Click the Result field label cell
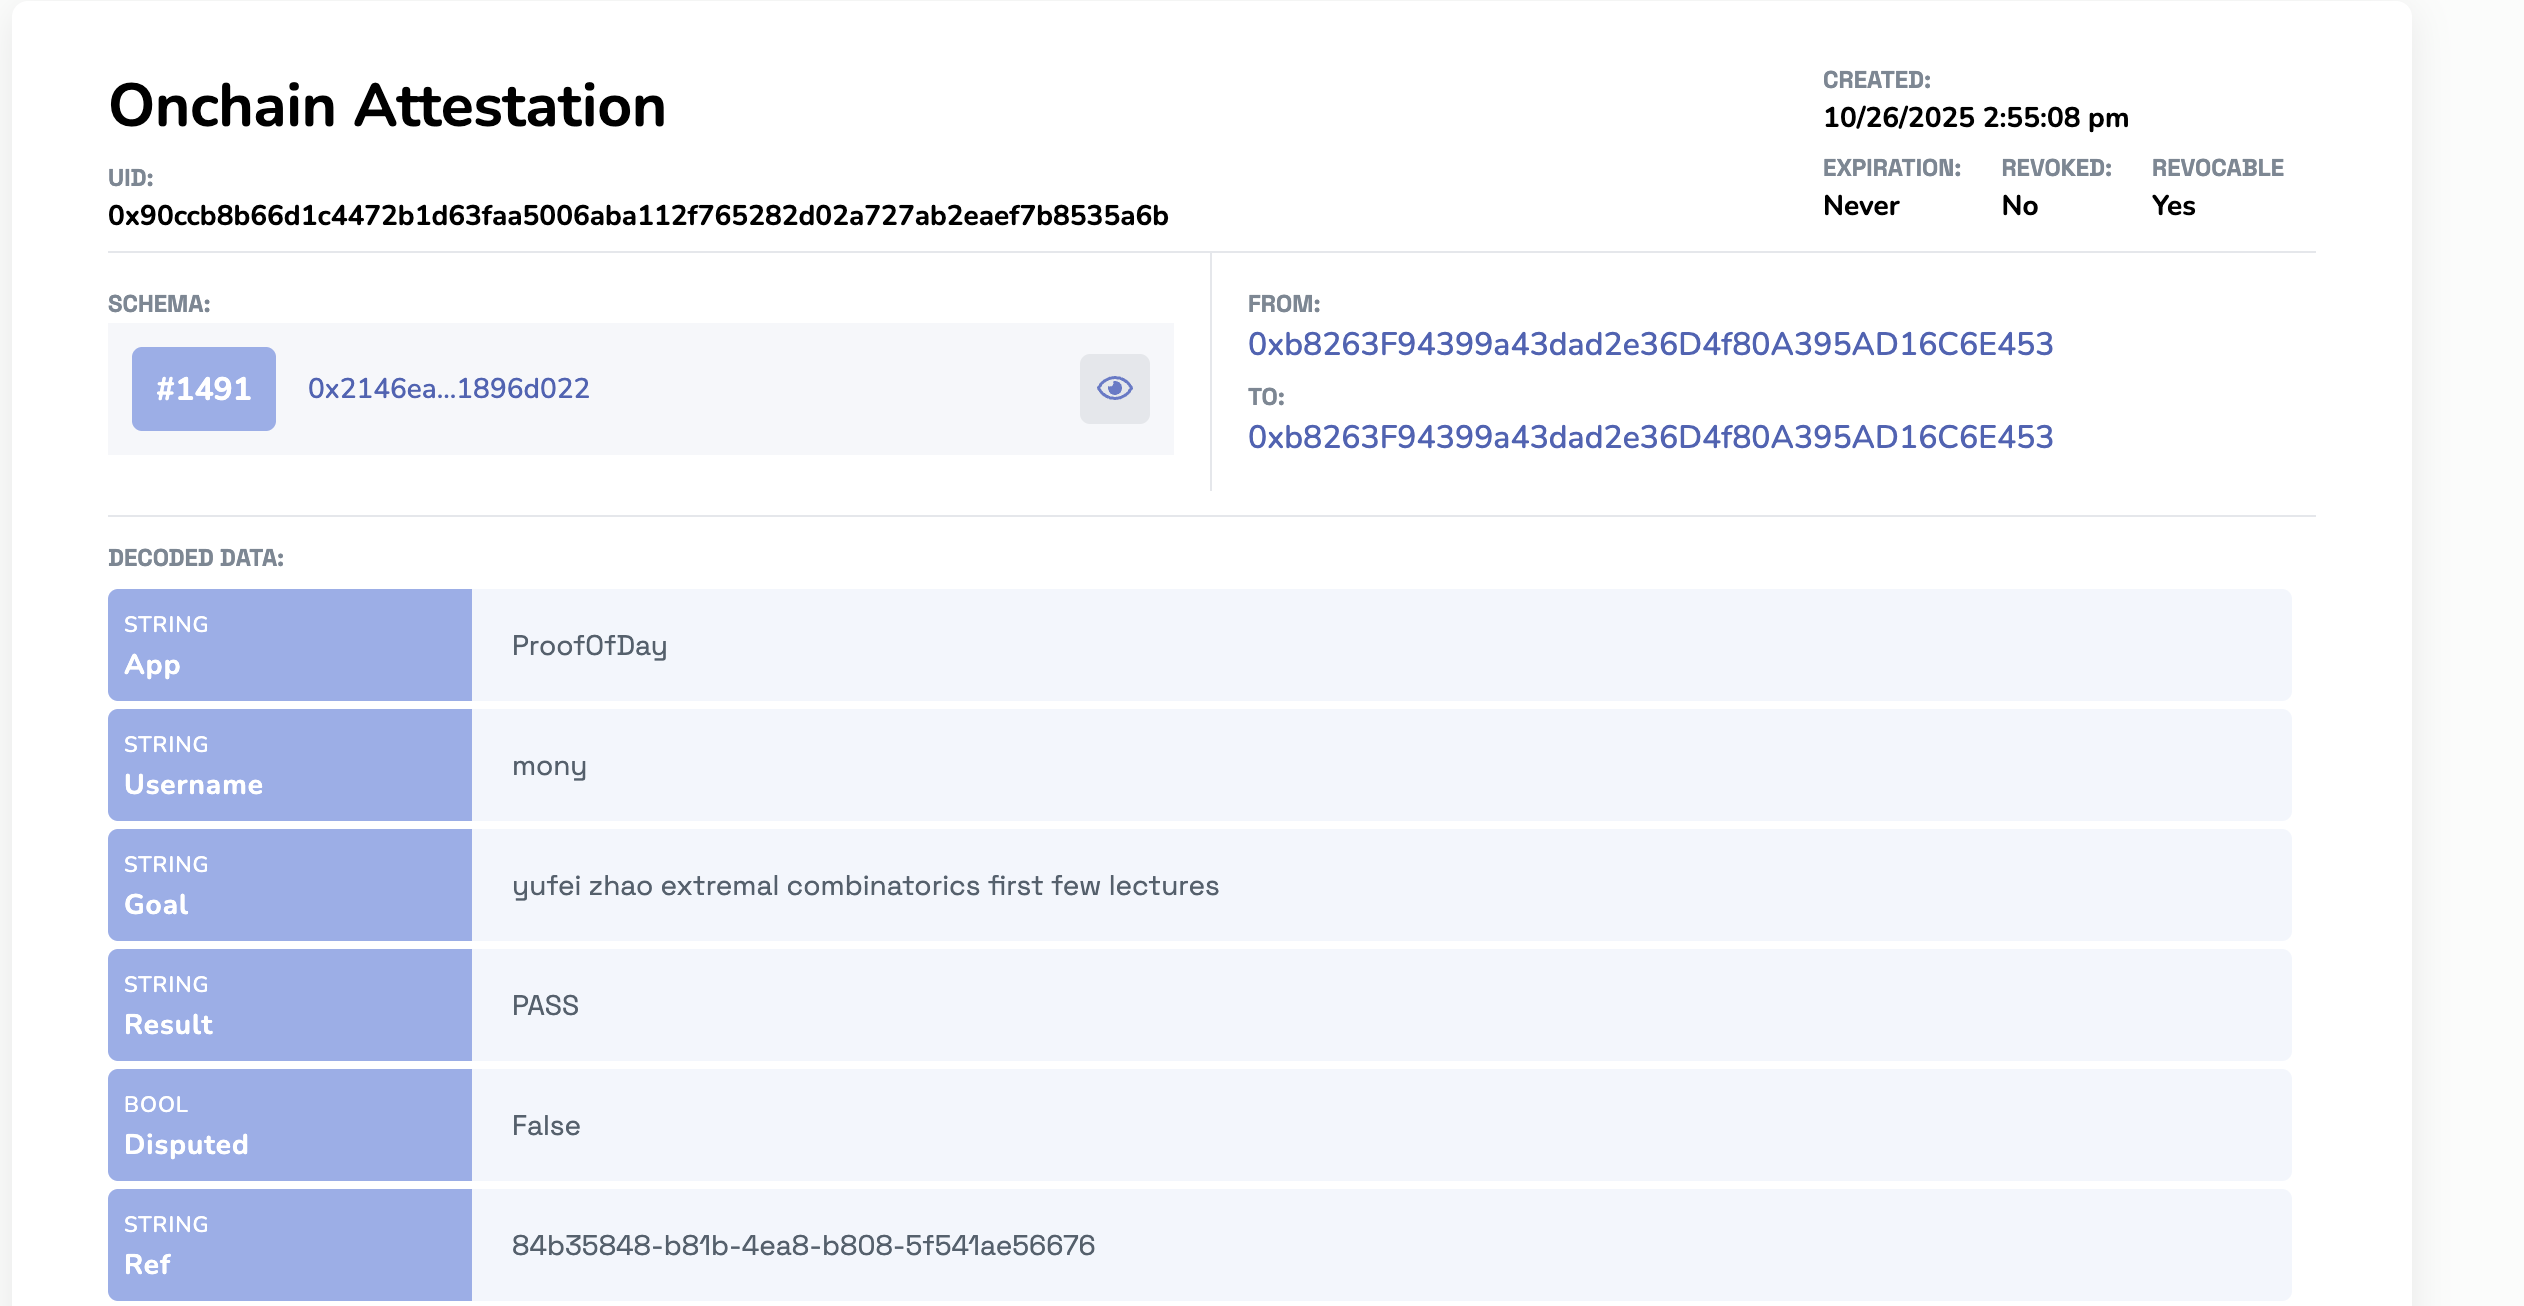2524x1306 pixels. point(289,1005)
